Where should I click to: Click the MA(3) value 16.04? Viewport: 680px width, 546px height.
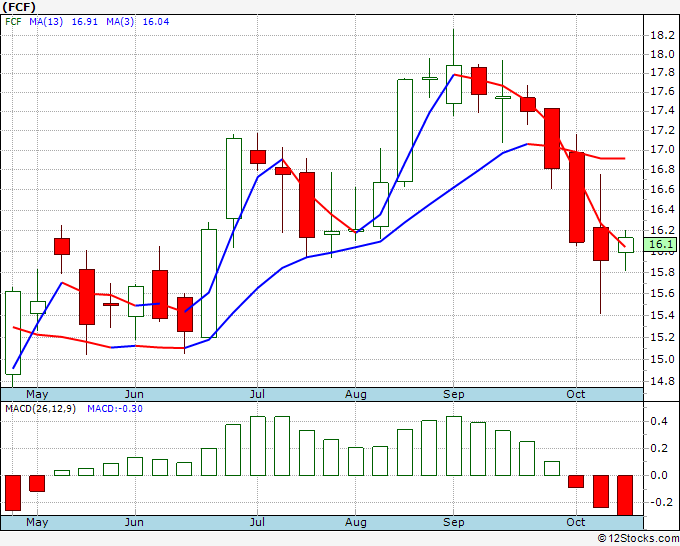pyautogui.click(x=156, y=22)
